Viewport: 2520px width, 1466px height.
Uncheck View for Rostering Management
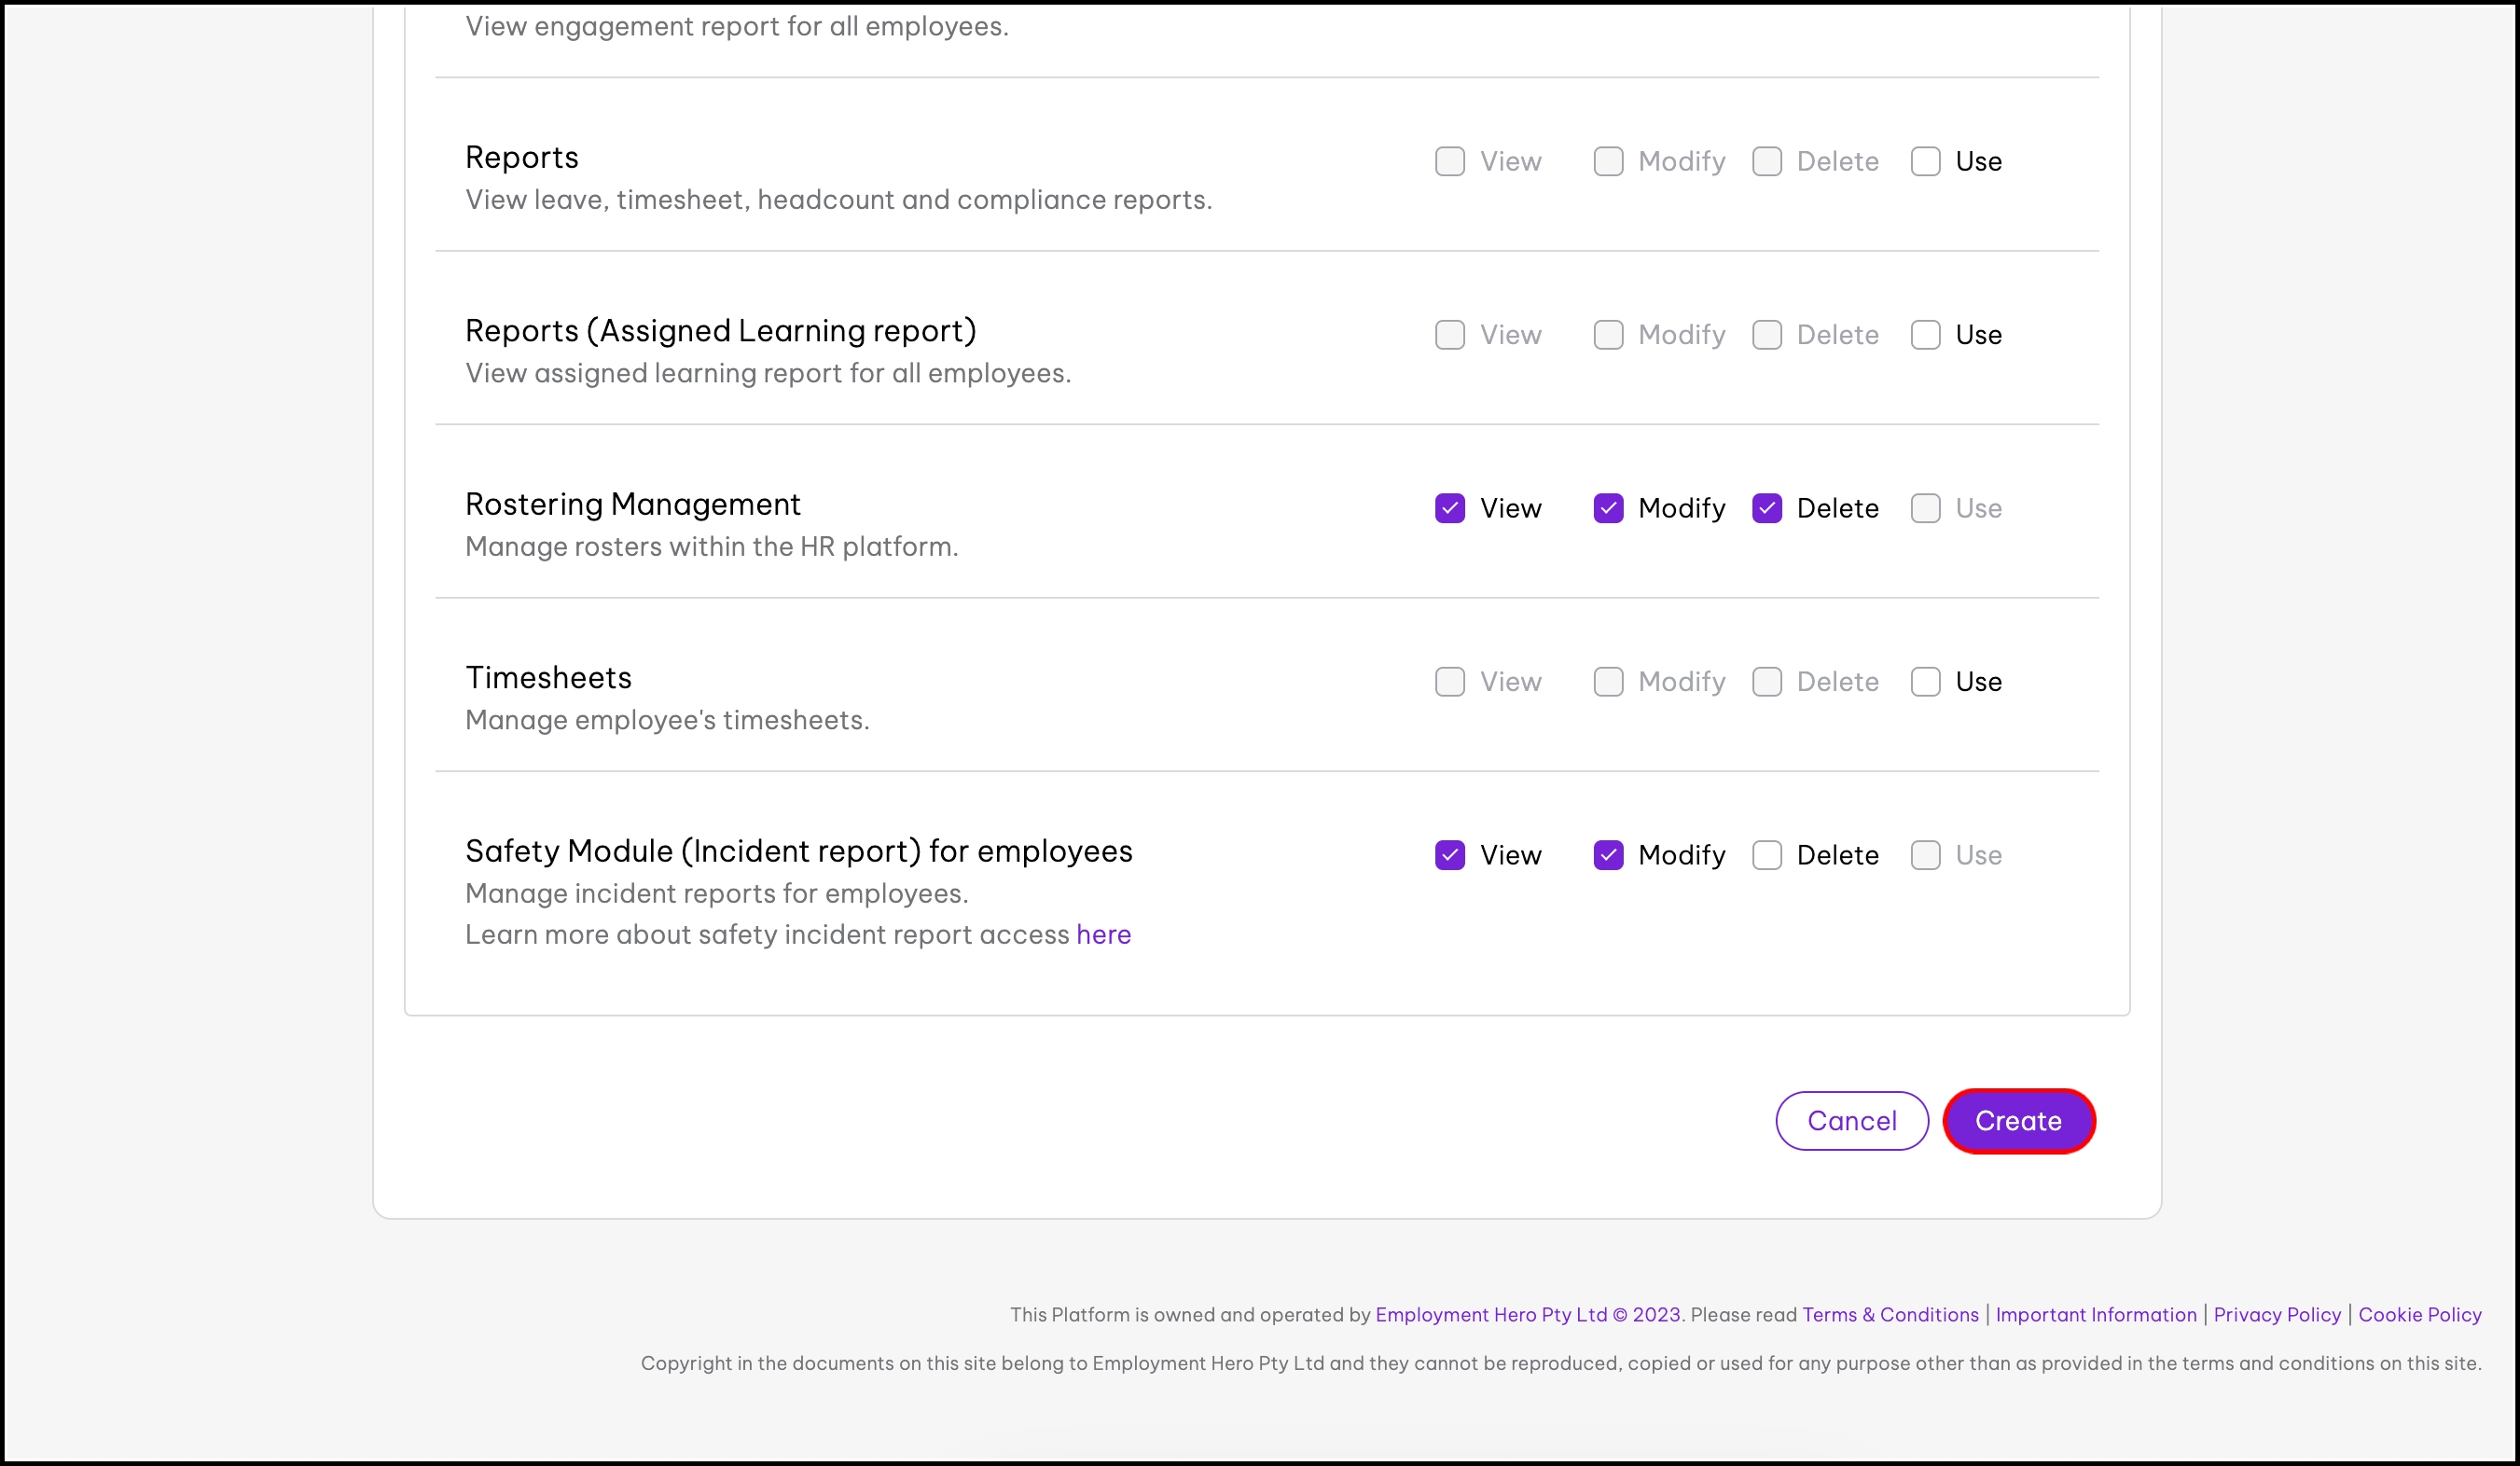pyautogui.click(x=1449, y=508)
